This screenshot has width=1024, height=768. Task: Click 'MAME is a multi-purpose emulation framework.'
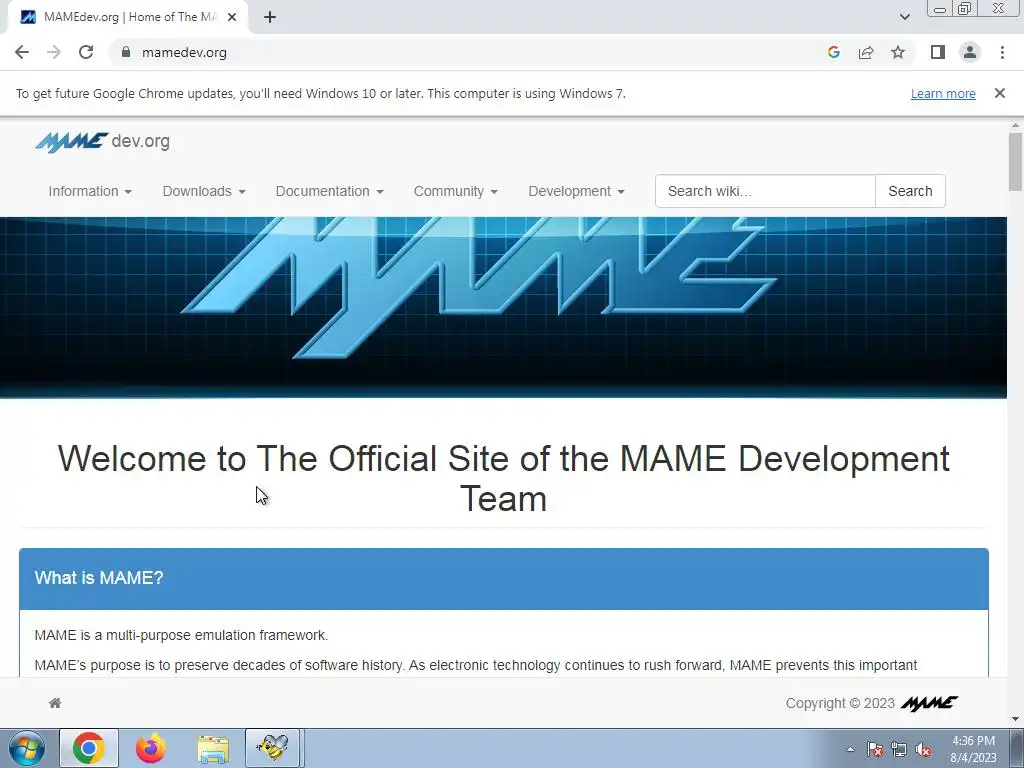pos(181,635)
